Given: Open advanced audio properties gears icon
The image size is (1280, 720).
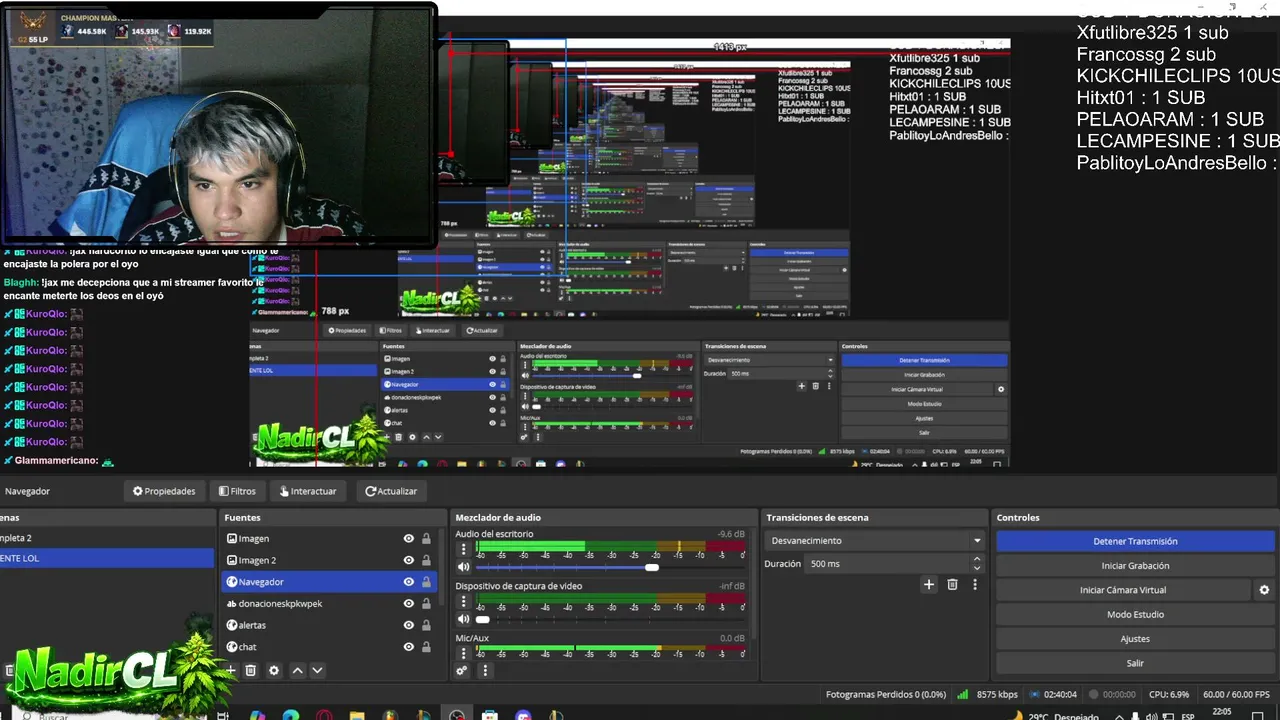Looking at the screenshot, I should pyautogui.click(x=462, y=671).
